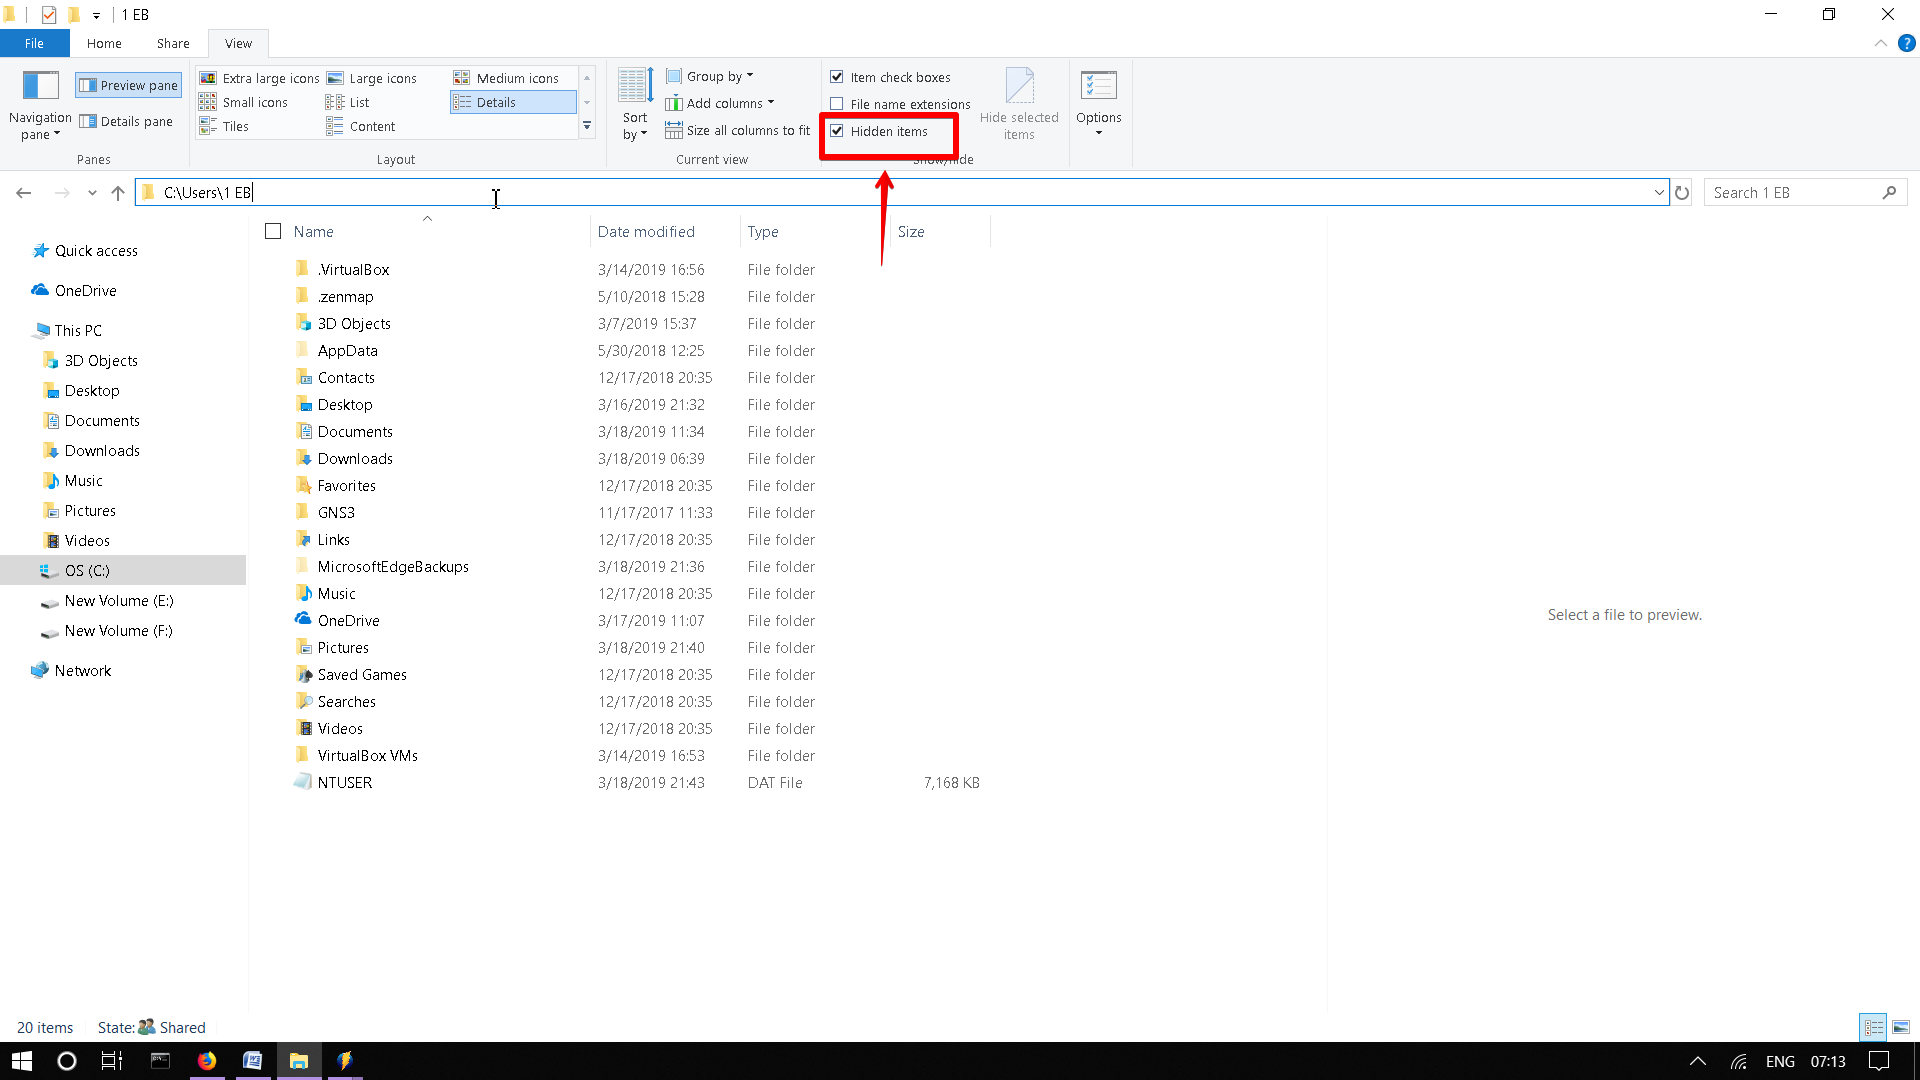Open Firefox from the taskbar
Screen dimensions: 1920x1080
point(206,1061)
